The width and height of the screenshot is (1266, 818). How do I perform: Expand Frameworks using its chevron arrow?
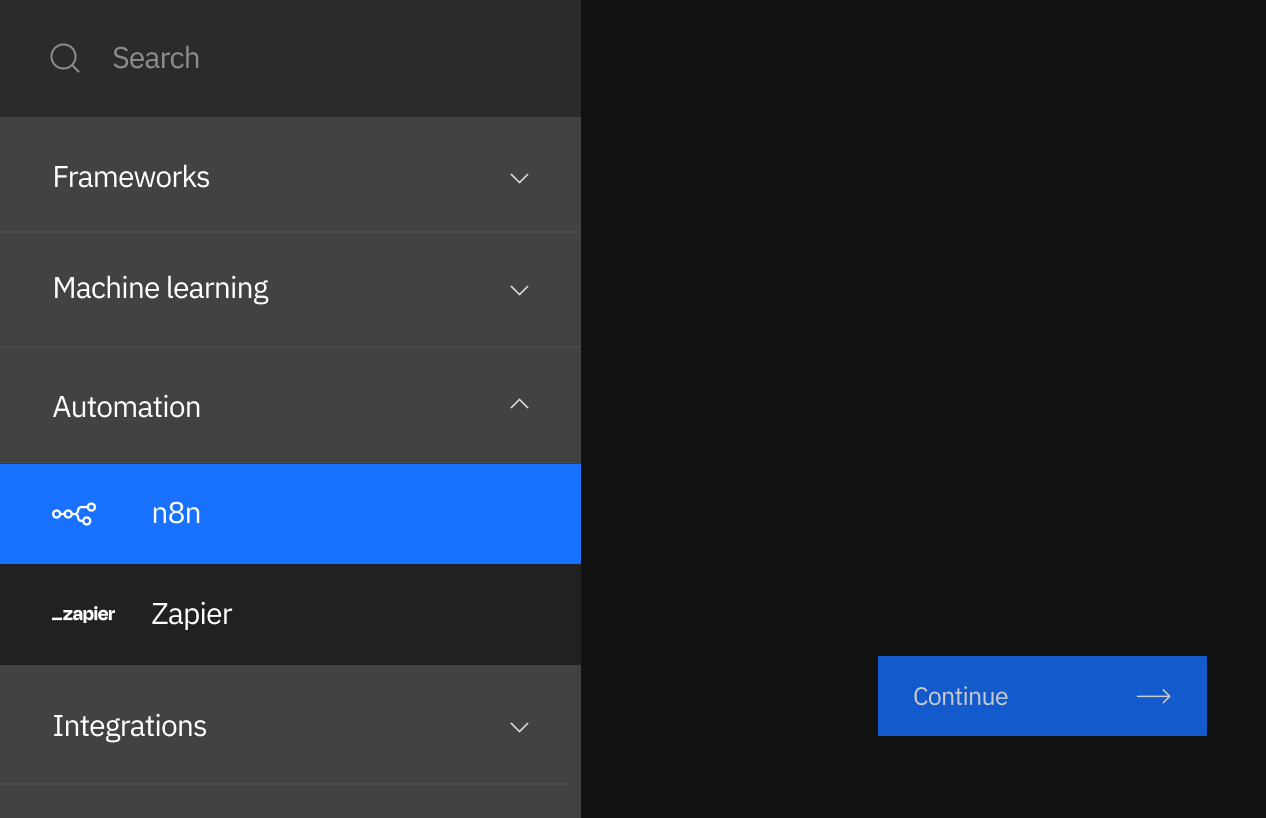[519, 178]
